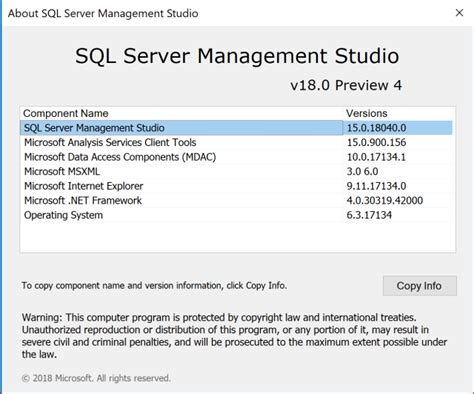Select the SQL Server Management Studio row
The width and height of the screenshot is (474, 394).
[236, 128]
